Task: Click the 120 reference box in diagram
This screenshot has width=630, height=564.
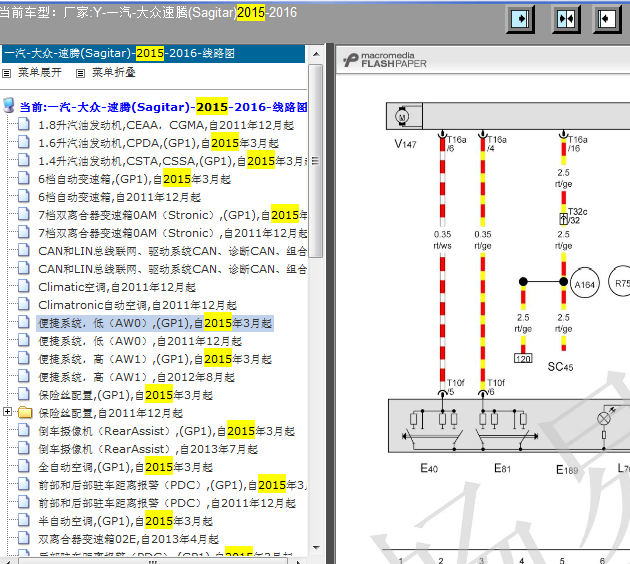Action: (523, 358)
